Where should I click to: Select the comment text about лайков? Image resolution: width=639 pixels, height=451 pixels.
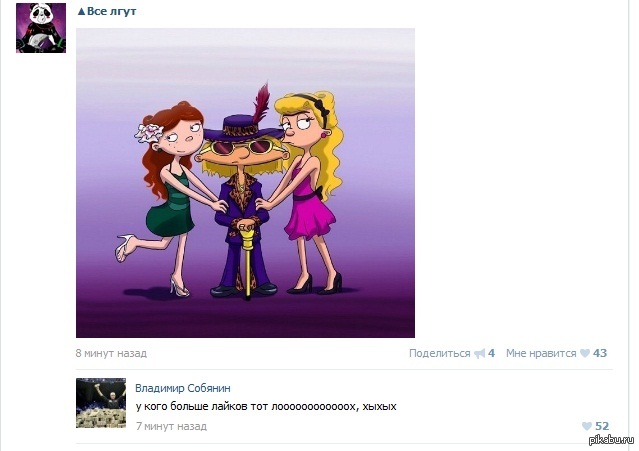(x=266, y=407)
